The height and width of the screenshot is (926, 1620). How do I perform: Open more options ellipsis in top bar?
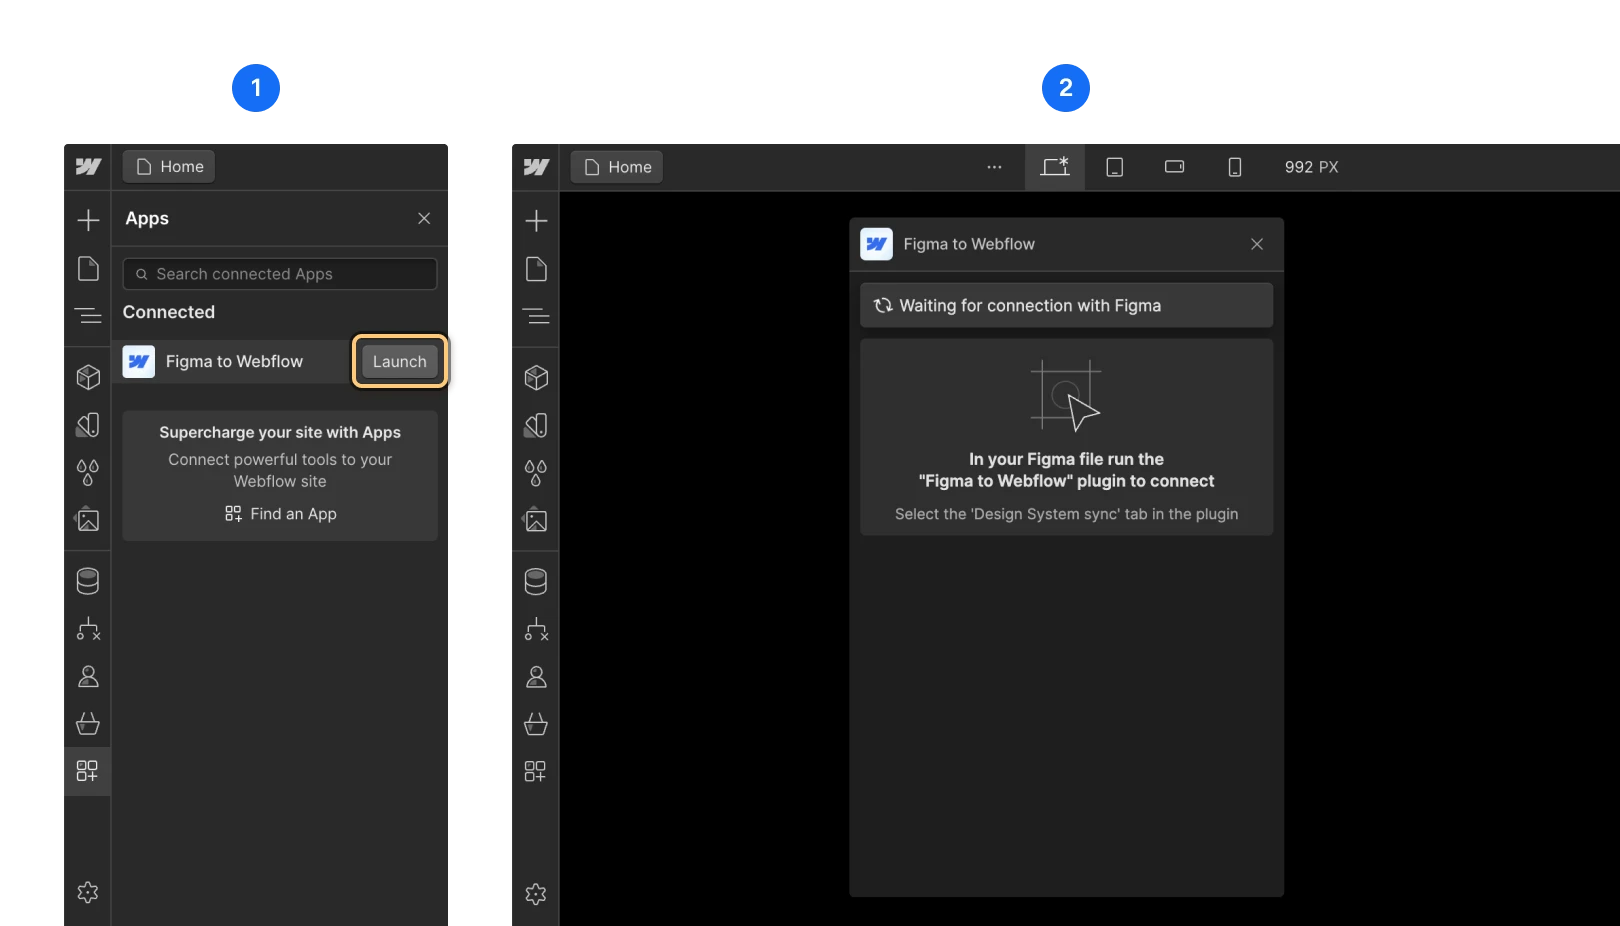coord(994,167)
